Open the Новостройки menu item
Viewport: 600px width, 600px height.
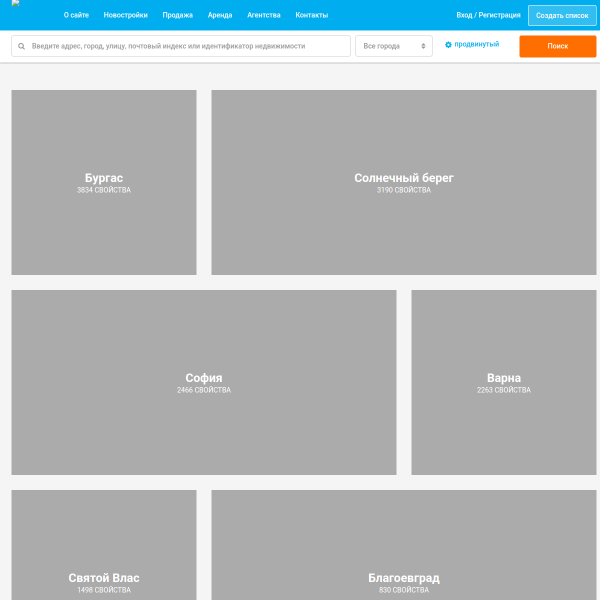pyautogui.click(x=126, y=15)
